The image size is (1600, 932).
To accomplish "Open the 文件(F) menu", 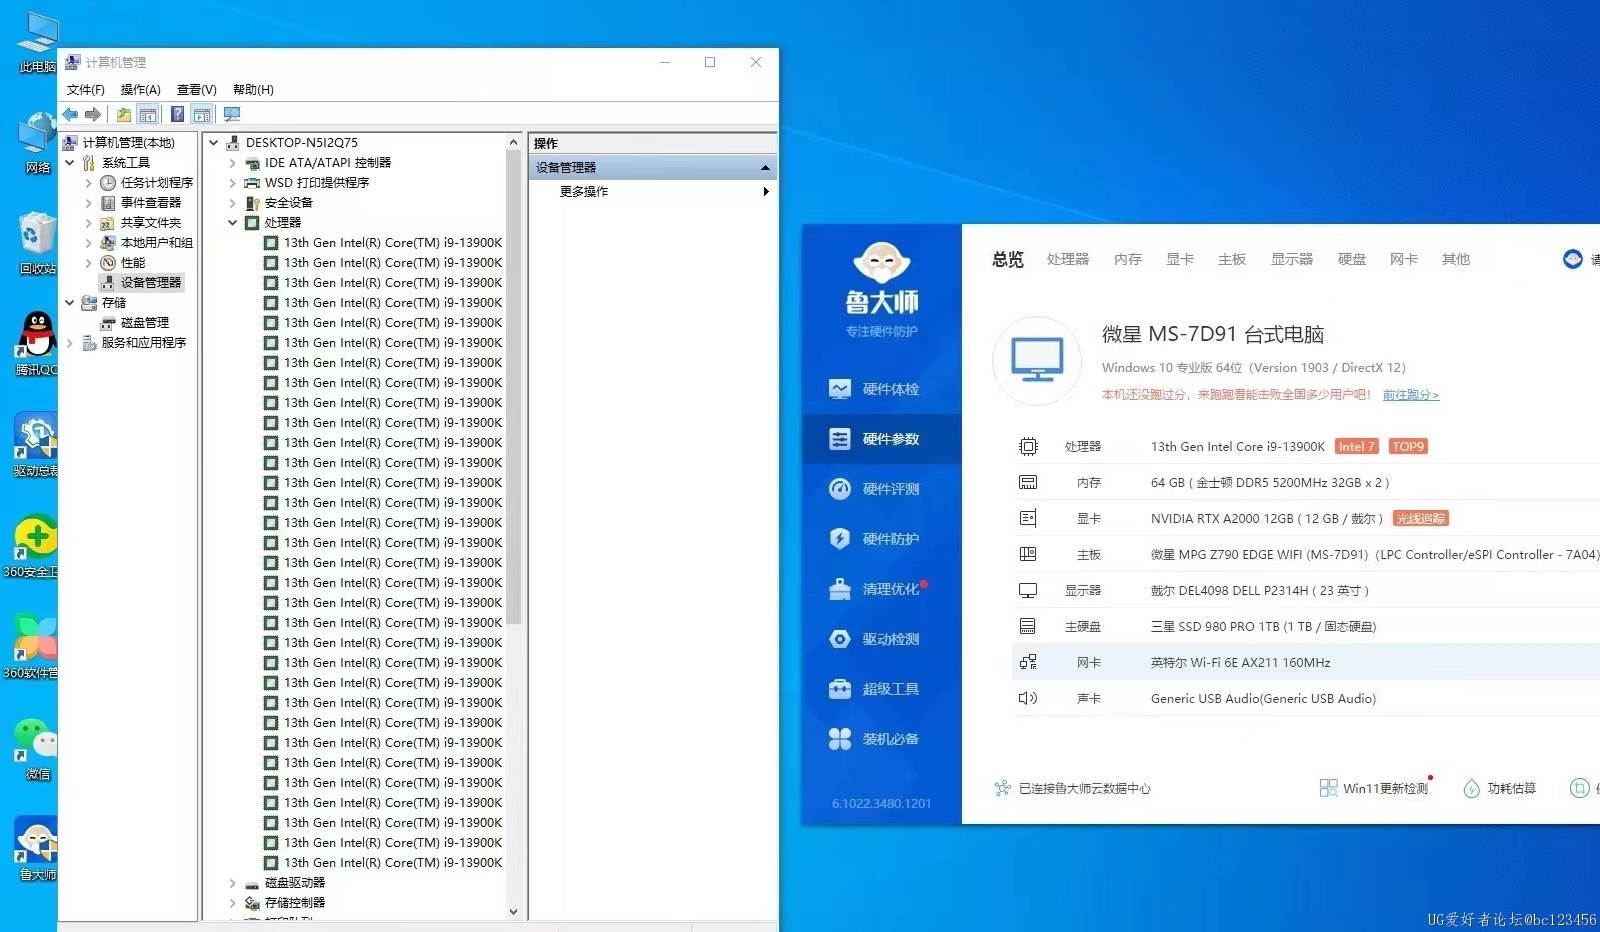I will [x=86, y=89].
